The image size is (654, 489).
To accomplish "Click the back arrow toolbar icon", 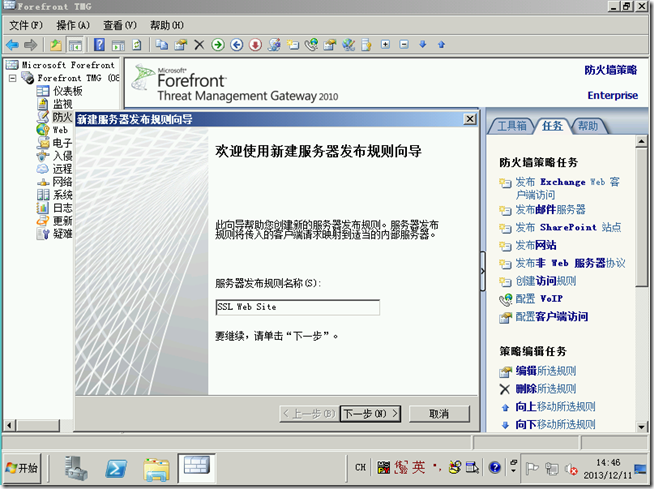I will 13,45.
